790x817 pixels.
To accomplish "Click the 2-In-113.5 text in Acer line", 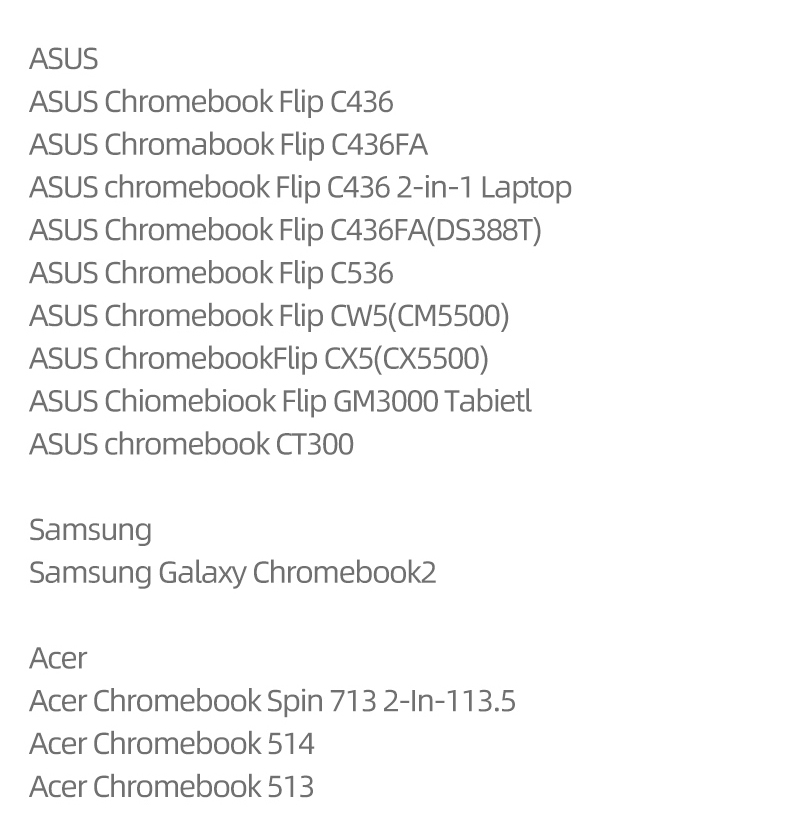I will pos(449,701).
